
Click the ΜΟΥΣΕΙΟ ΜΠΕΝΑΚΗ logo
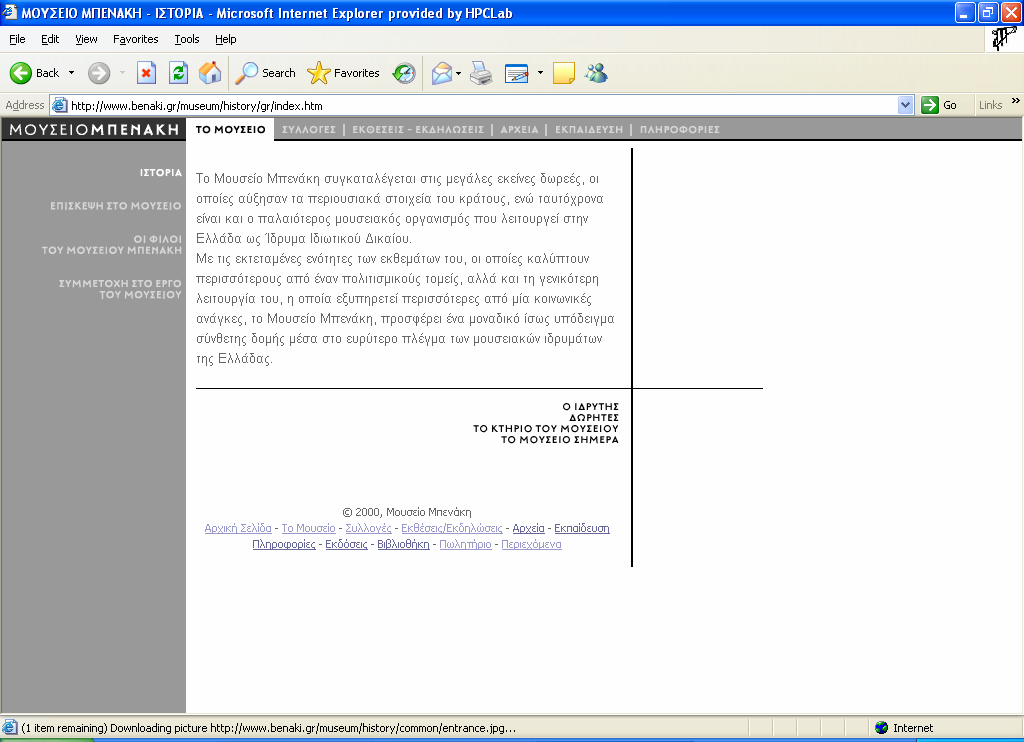point(94,129)
